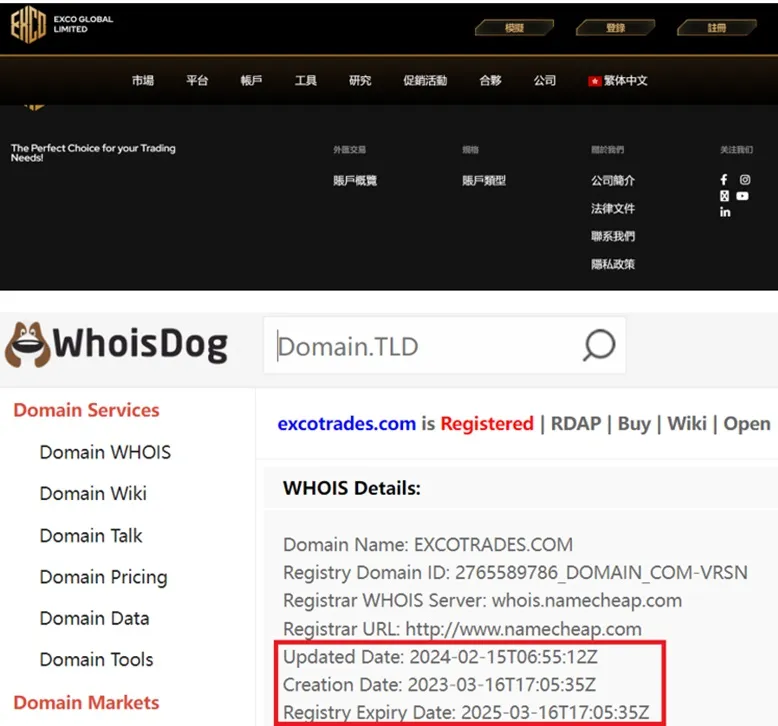Viewport: 778px width, 726px height.
Task: Open the Instagram social icon
Action: click(745, 180)
